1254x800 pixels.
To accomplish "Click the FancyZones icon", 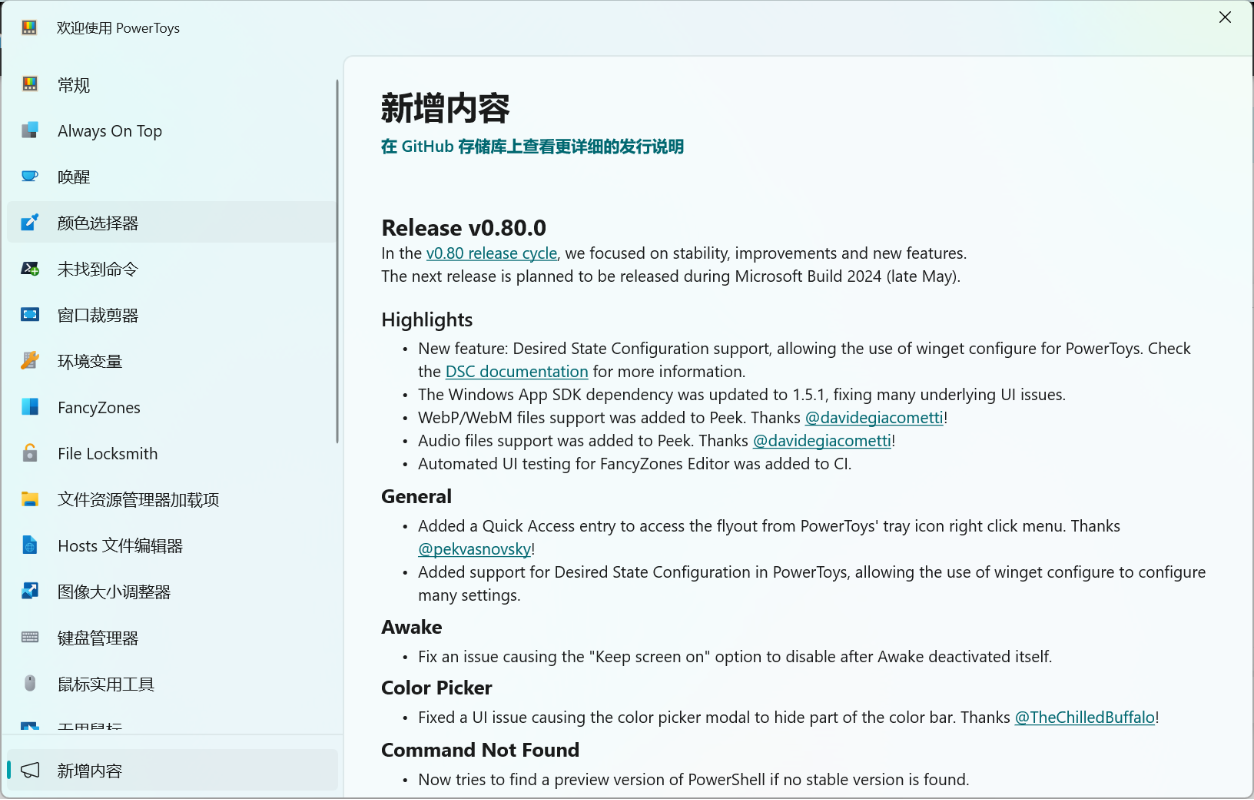I will 30,407.
